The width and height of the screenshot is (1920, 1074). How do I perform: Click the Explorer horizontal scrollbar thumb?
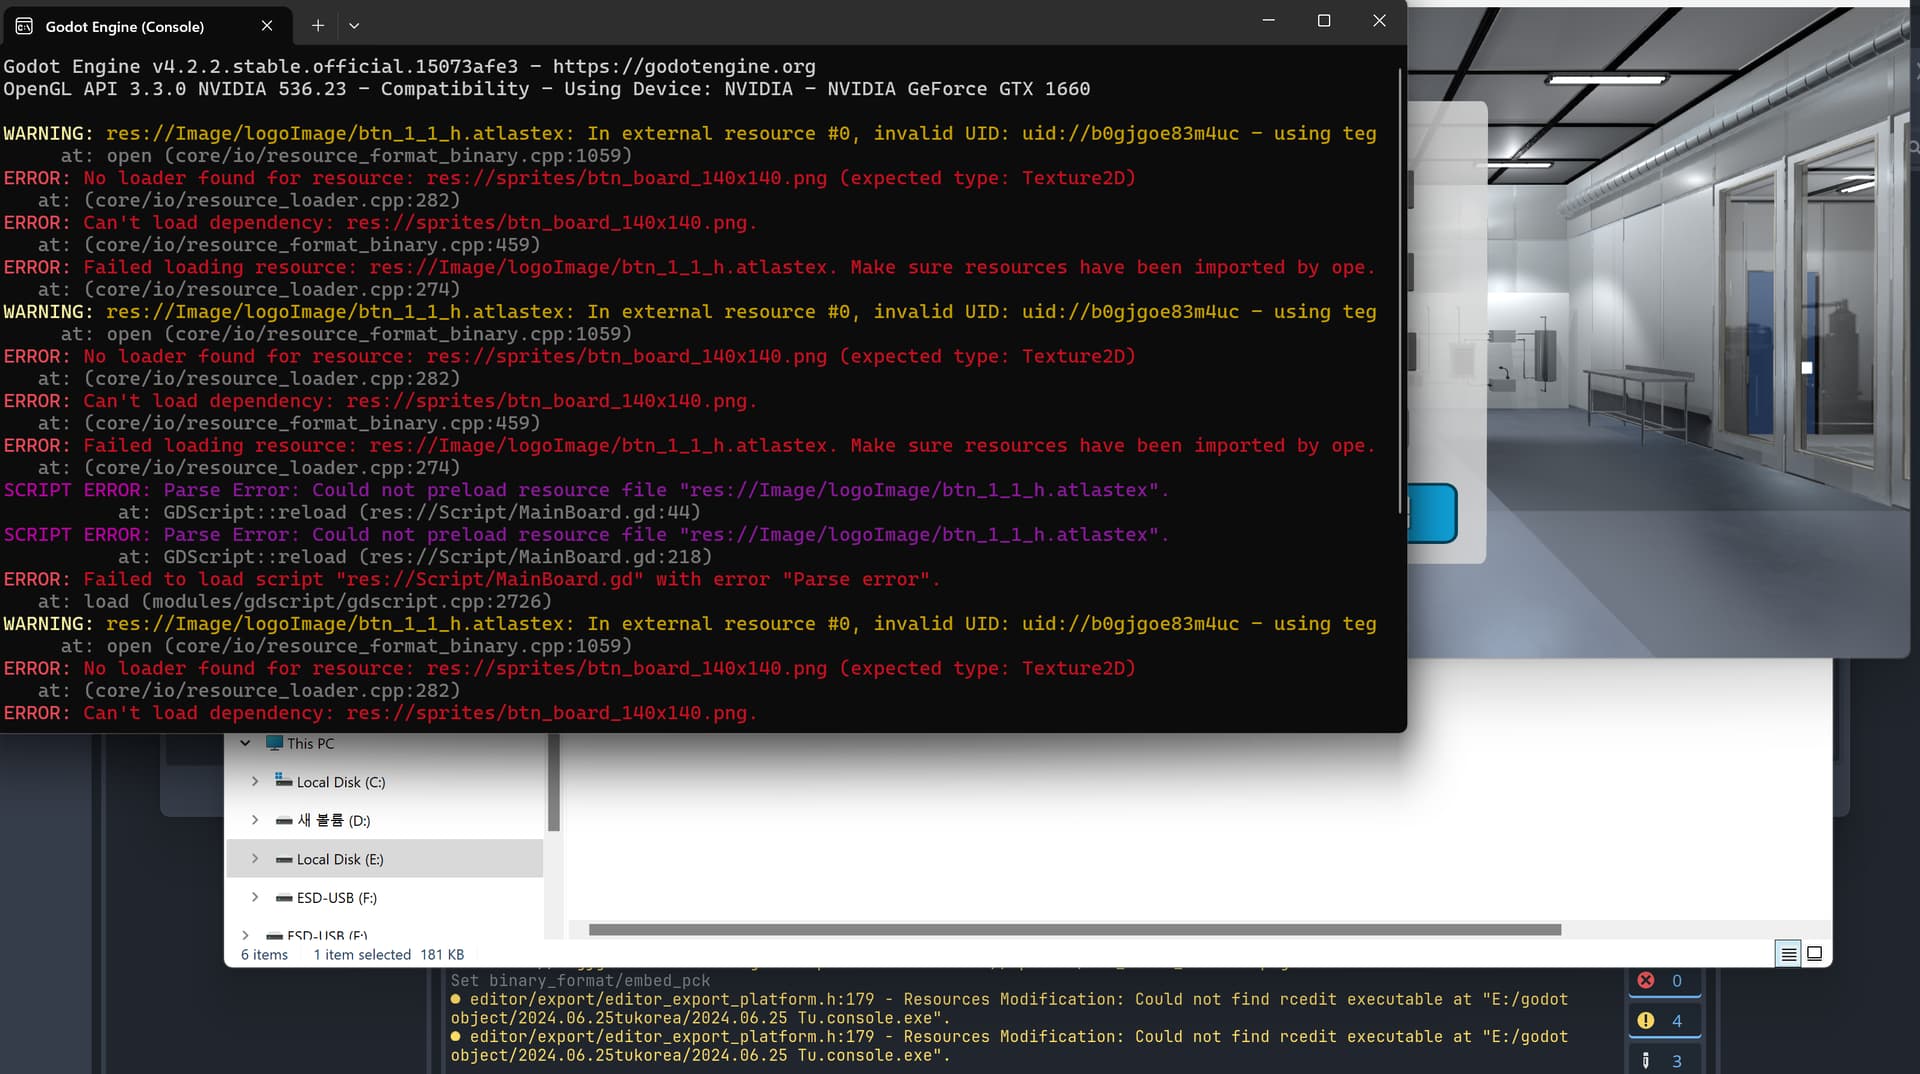tap(1074, 930)
